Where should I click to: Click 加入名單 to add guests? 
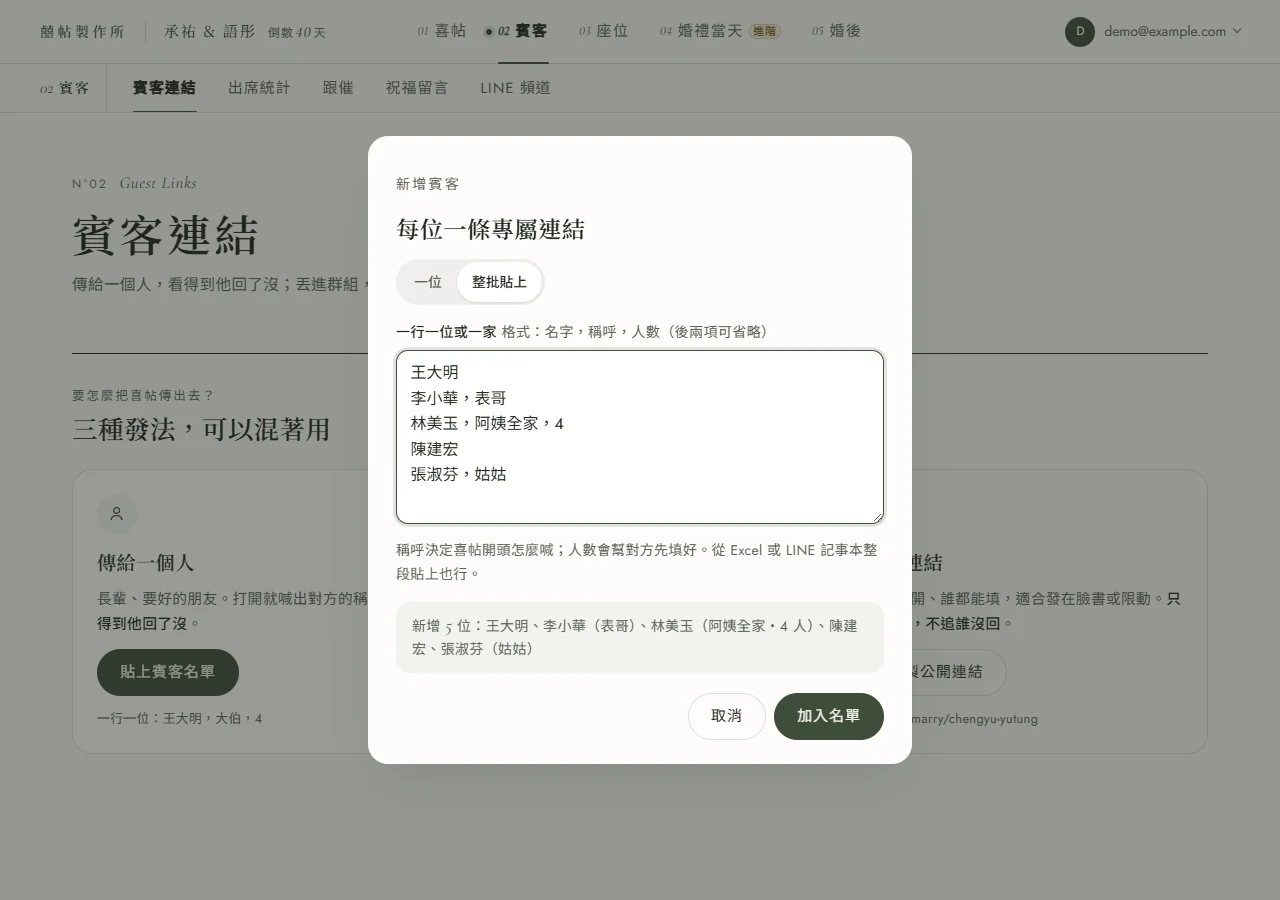click(x=829, y=716)
